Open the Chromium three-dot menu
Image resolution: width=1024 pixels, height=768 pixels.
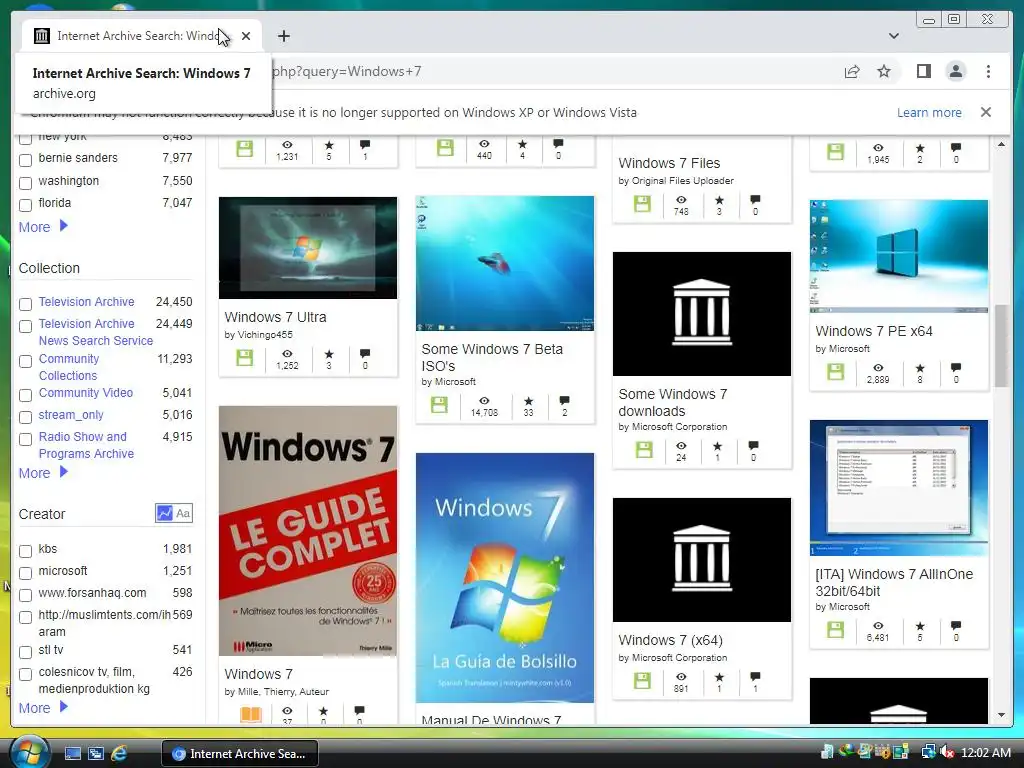coord(988,71)
